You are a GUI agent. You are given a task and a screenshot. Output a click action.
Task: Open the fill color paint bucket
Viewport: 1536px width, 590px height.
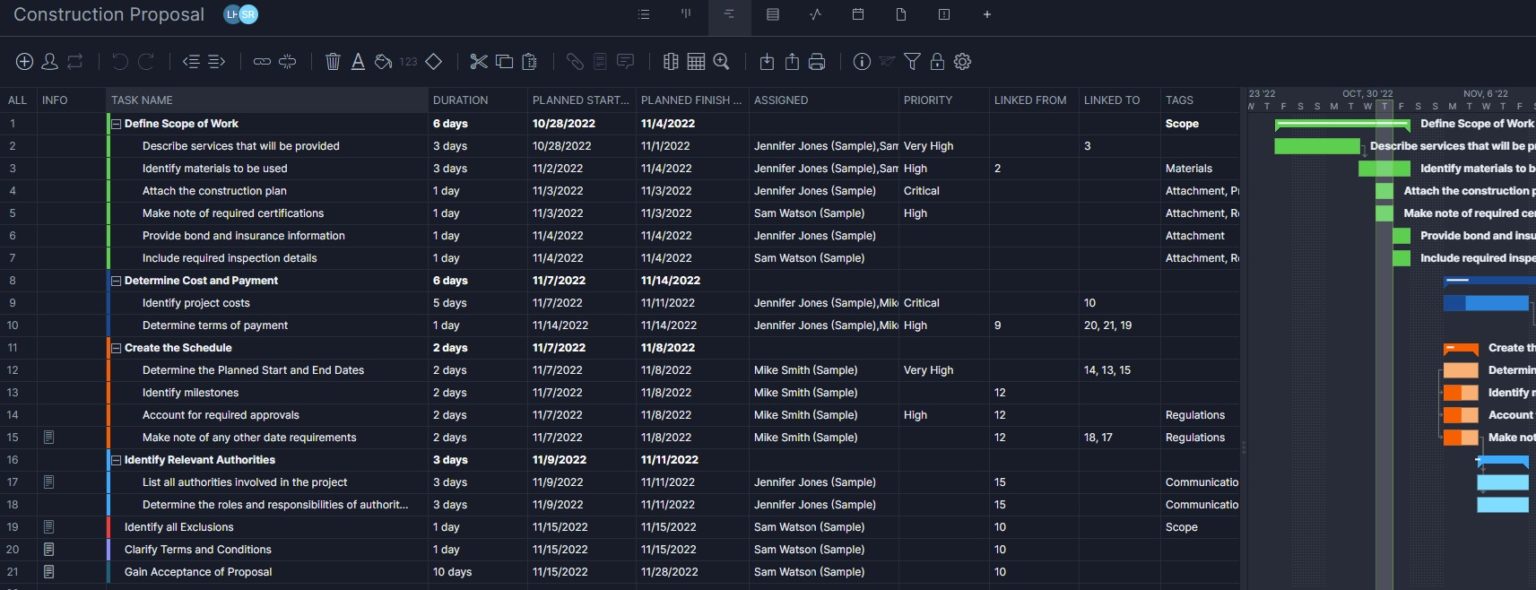click(x=383, y=61)
